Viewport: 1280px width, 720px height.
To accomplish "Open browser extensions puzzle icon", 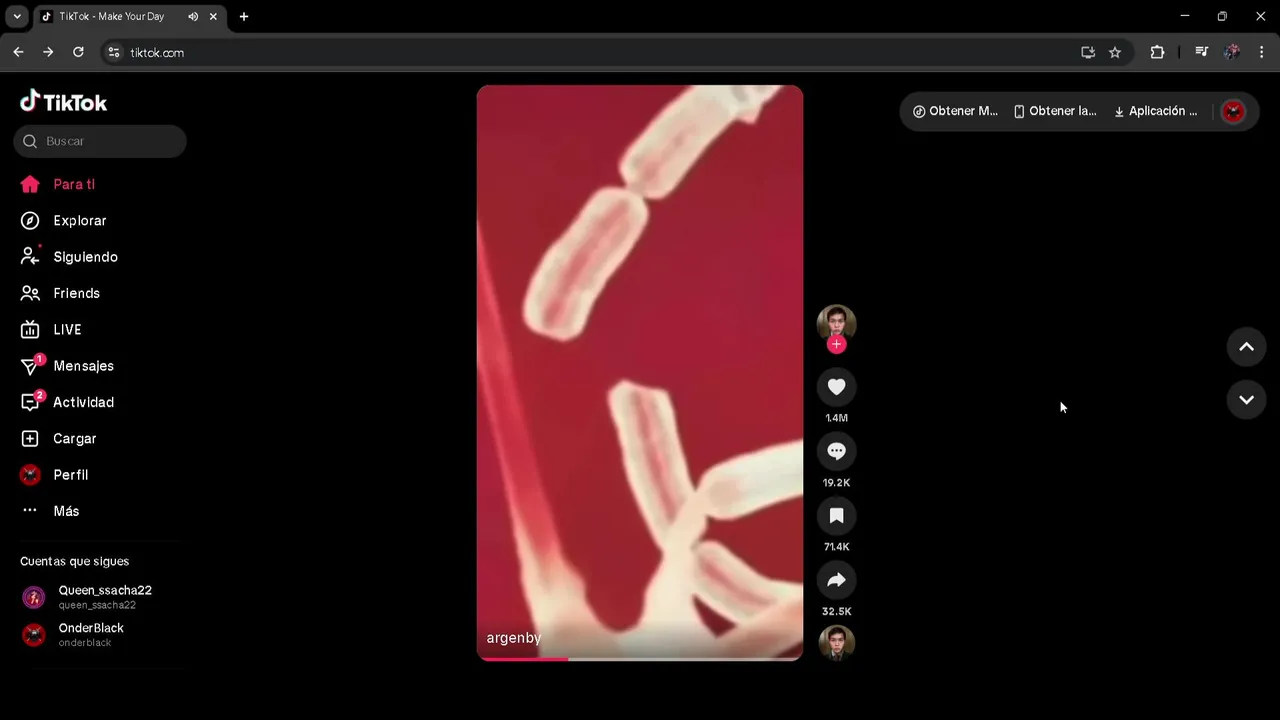I will click(x=1157, y=52).
